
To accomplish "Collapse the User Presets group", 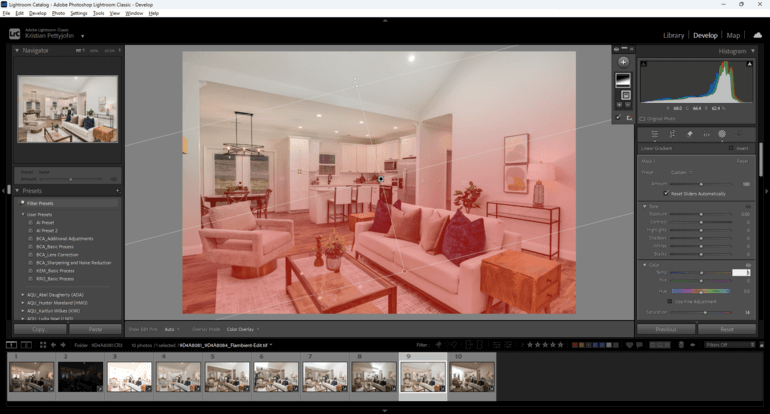I will pyautogui.click(x=23, y=215).
